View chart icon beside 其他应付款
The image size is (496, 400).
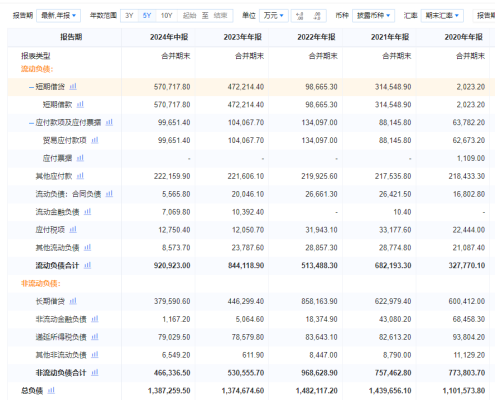coord(80,176)
